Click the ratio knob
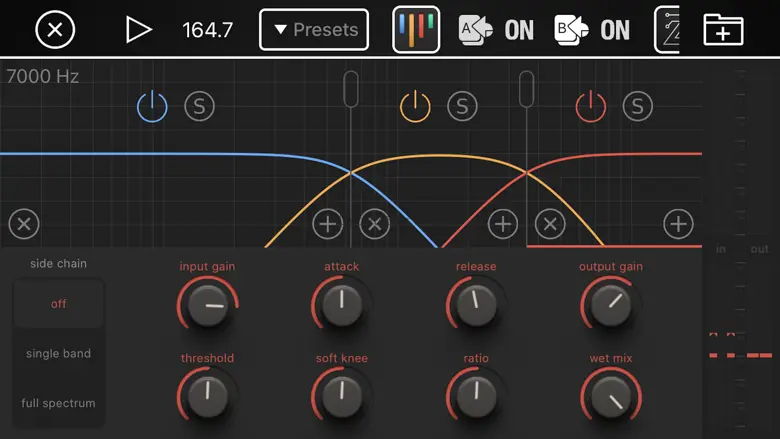 (x=476, y=396)
